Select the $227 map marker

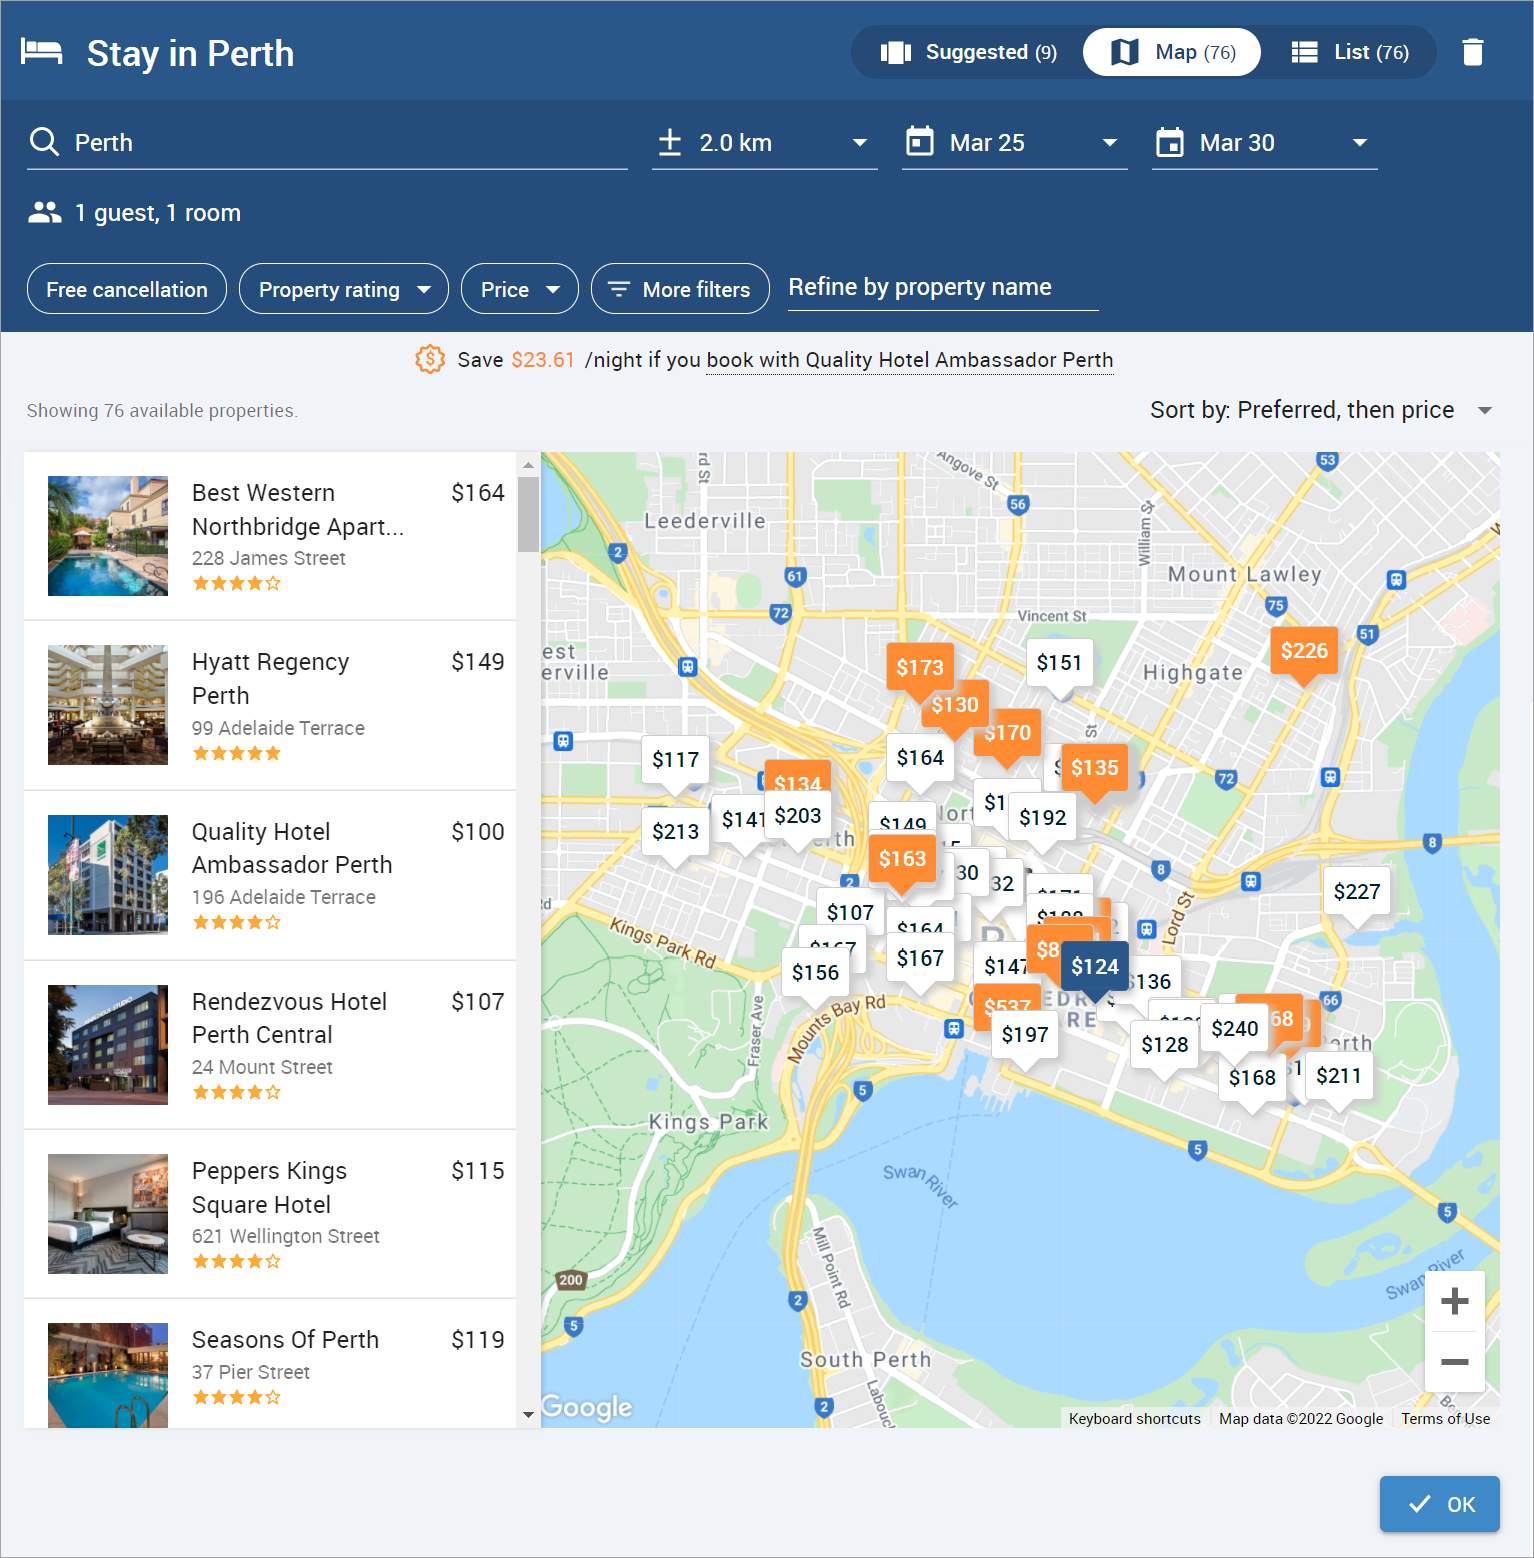(1356, 892)
